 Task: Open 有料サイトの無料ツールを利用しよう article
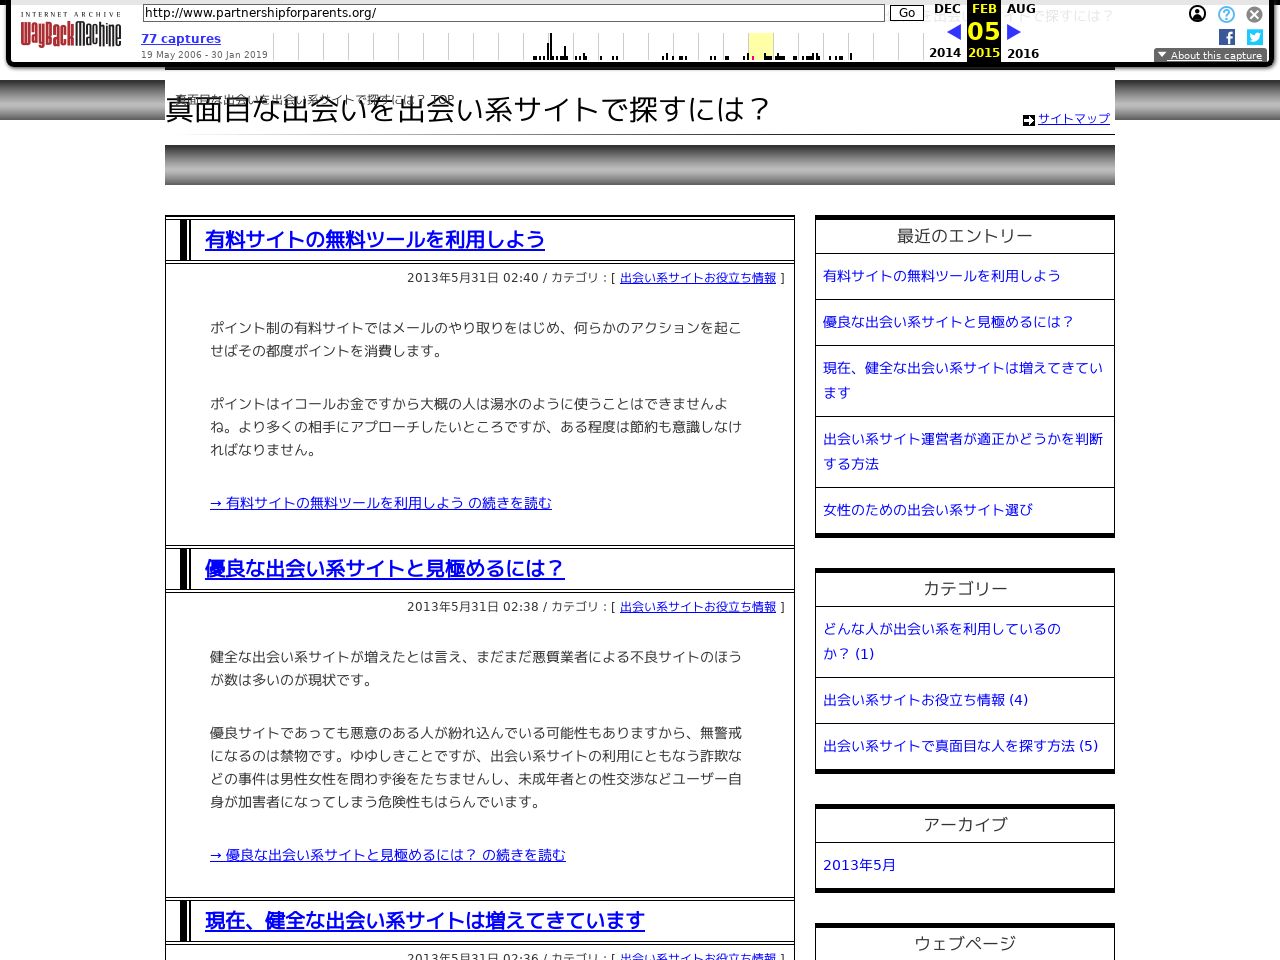[x=375, y=240]
